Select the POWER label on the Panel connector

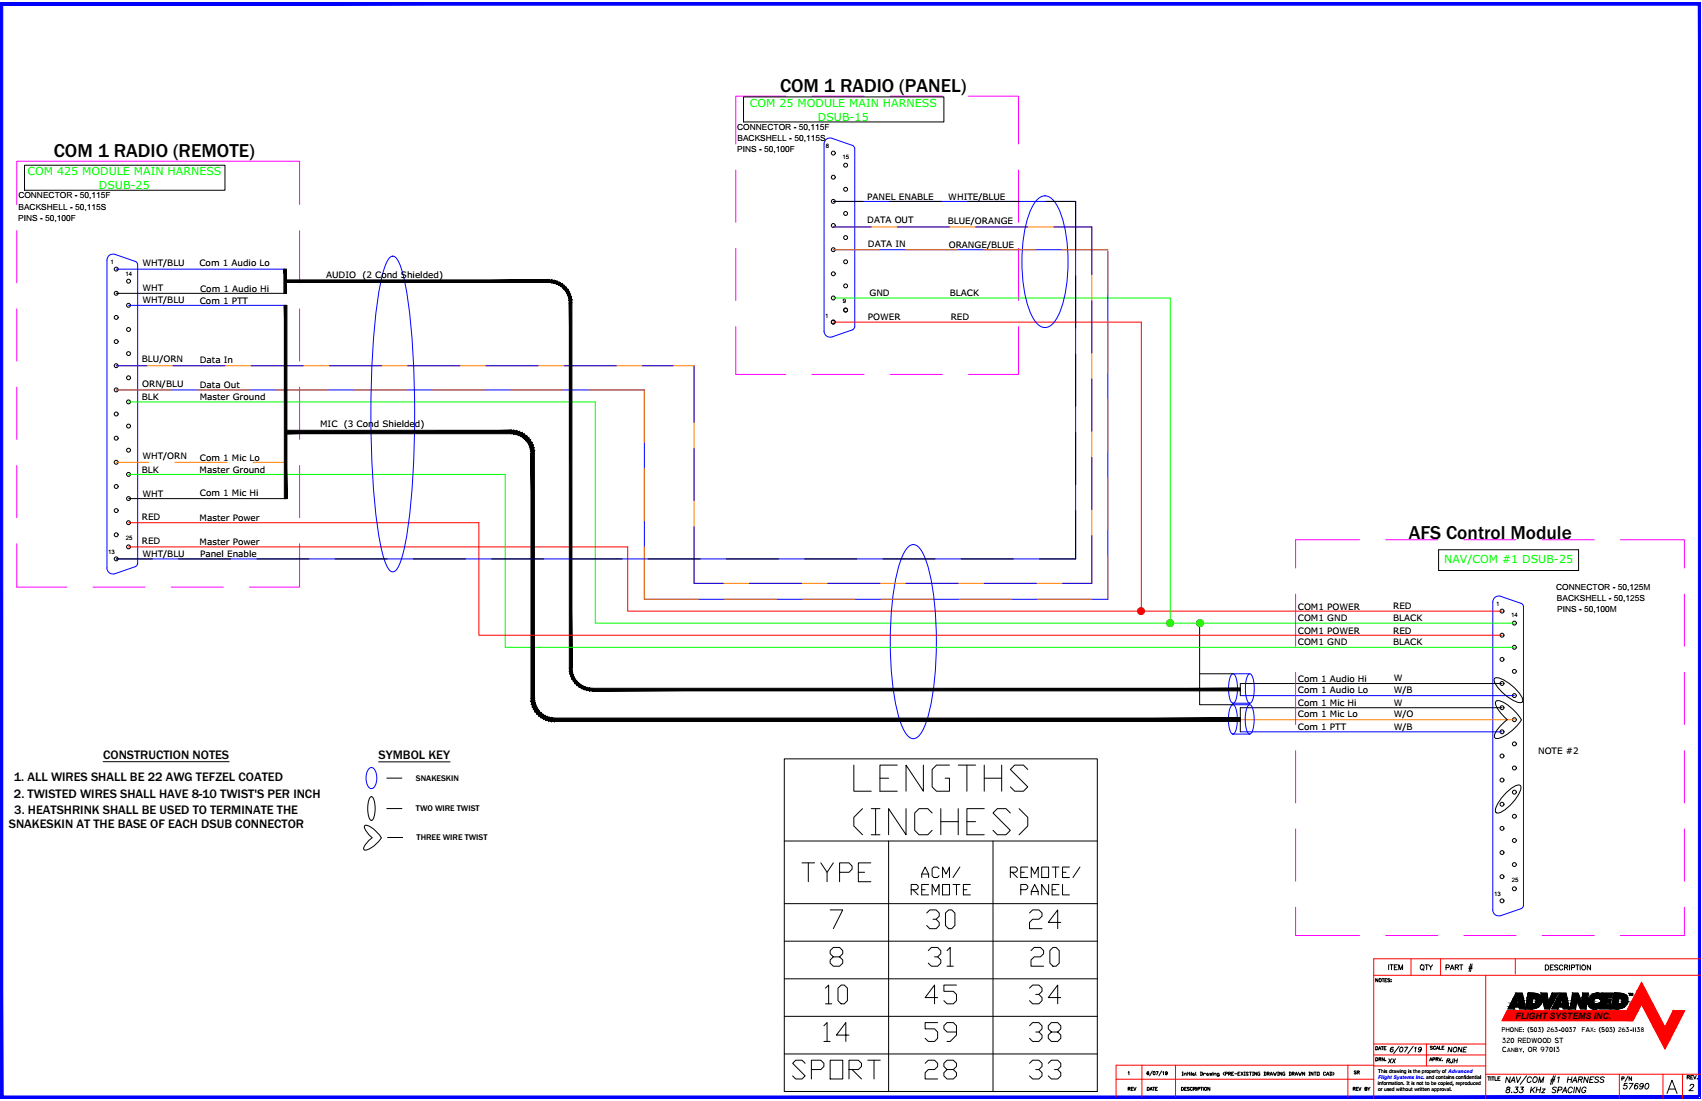(884, 317)
